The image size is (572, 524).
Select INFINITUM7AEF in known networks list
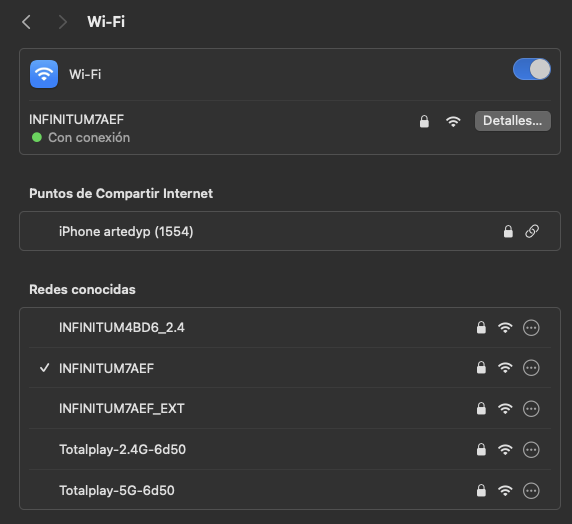[x=290, y=368]
